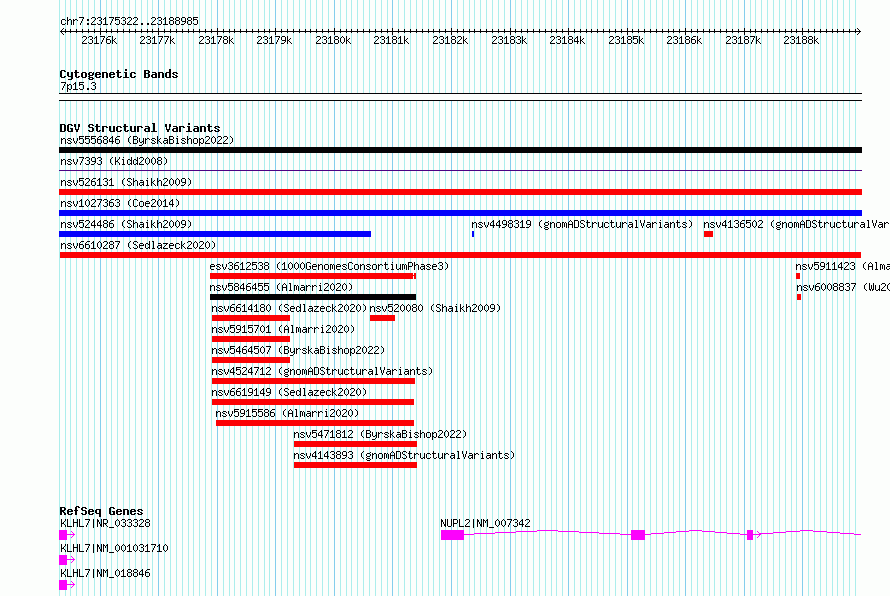Click nsv5464507 (ByrskaBishop2022) label
890x596 pixels.
(x=298, y=350)
